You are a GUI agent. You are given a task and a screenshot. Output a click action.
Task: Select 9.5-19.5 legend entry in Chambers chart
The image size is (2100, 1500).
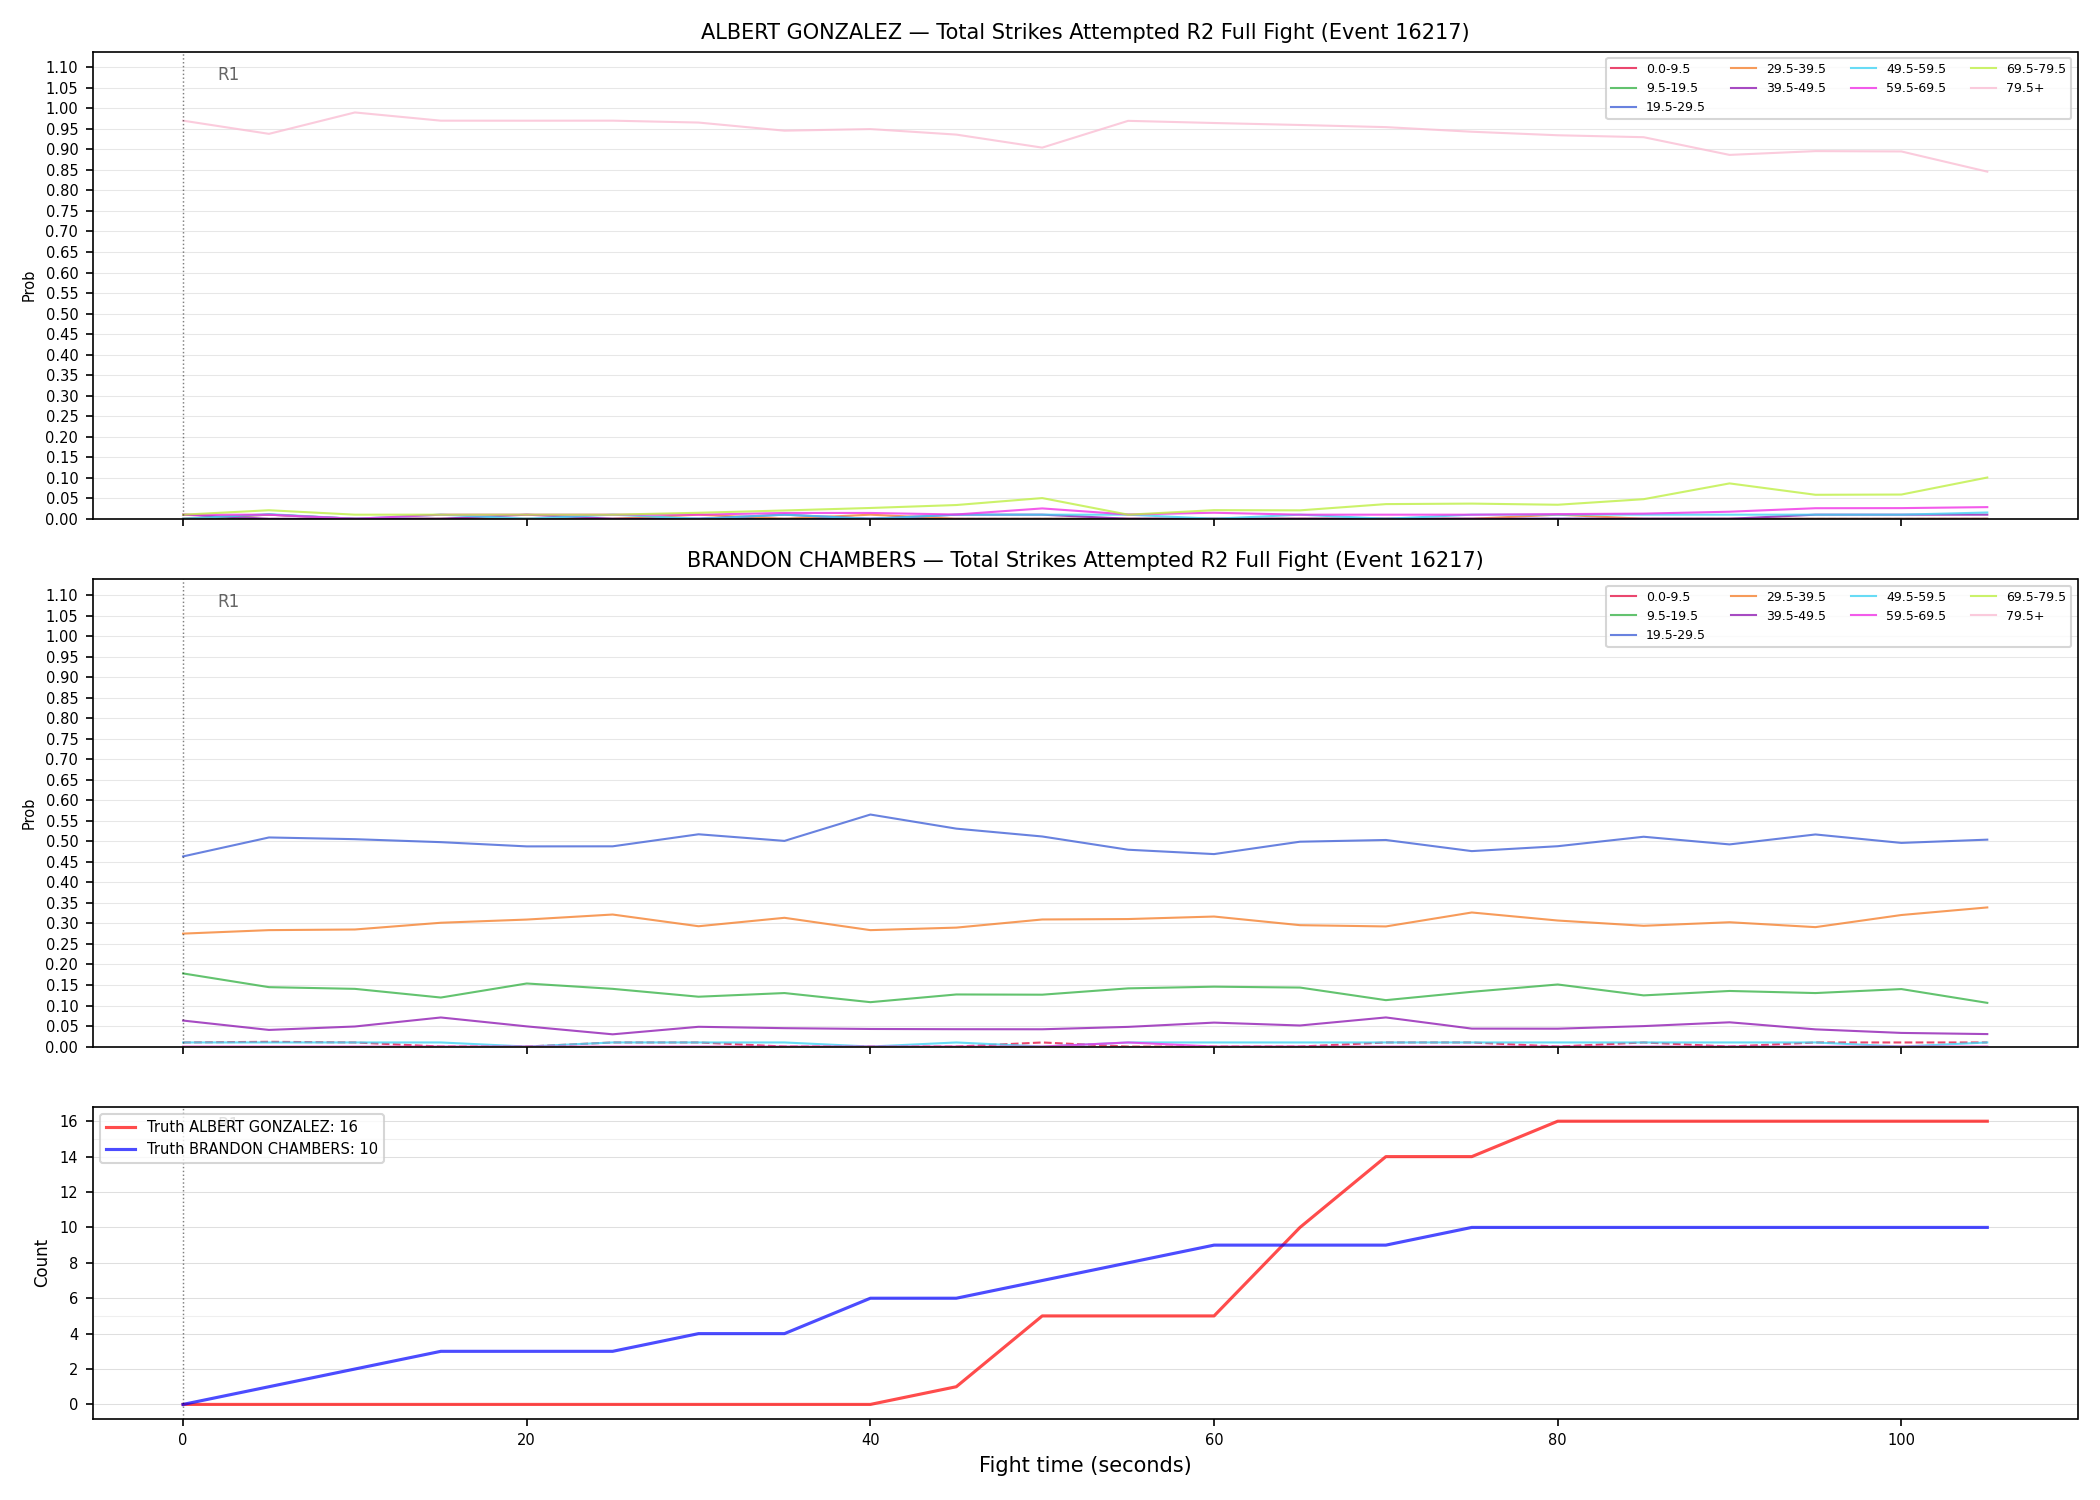[1654, 616]
